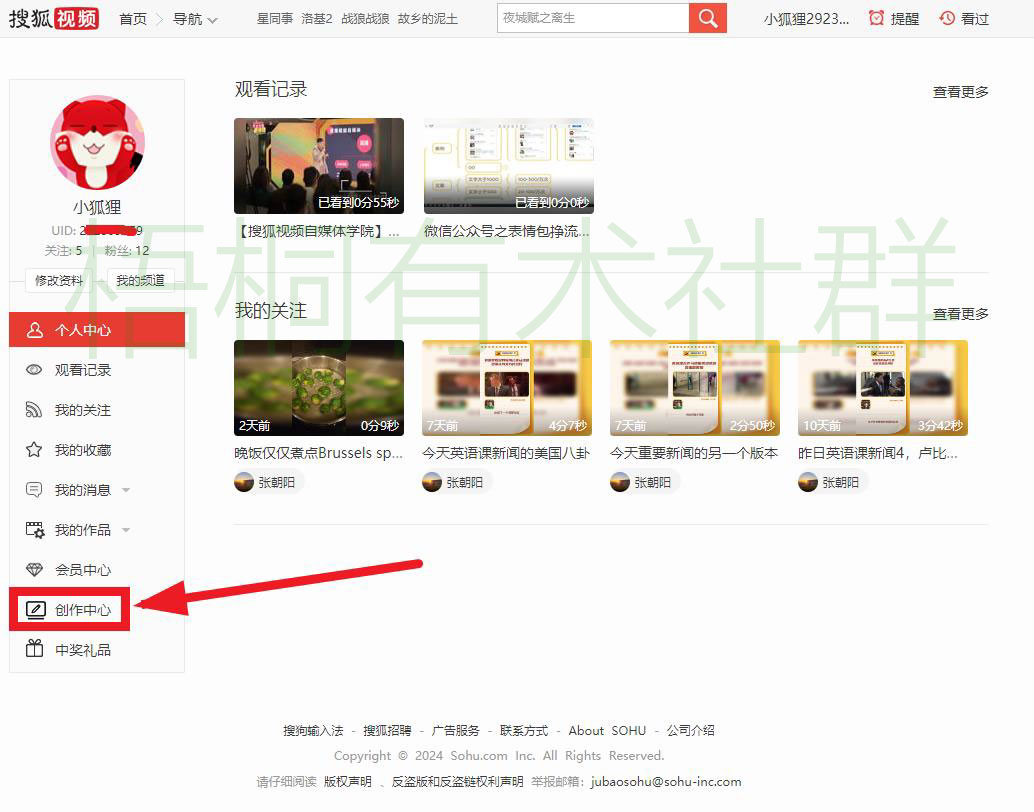
Task: Click the watch history clock icon
Action: pos(947,18)
